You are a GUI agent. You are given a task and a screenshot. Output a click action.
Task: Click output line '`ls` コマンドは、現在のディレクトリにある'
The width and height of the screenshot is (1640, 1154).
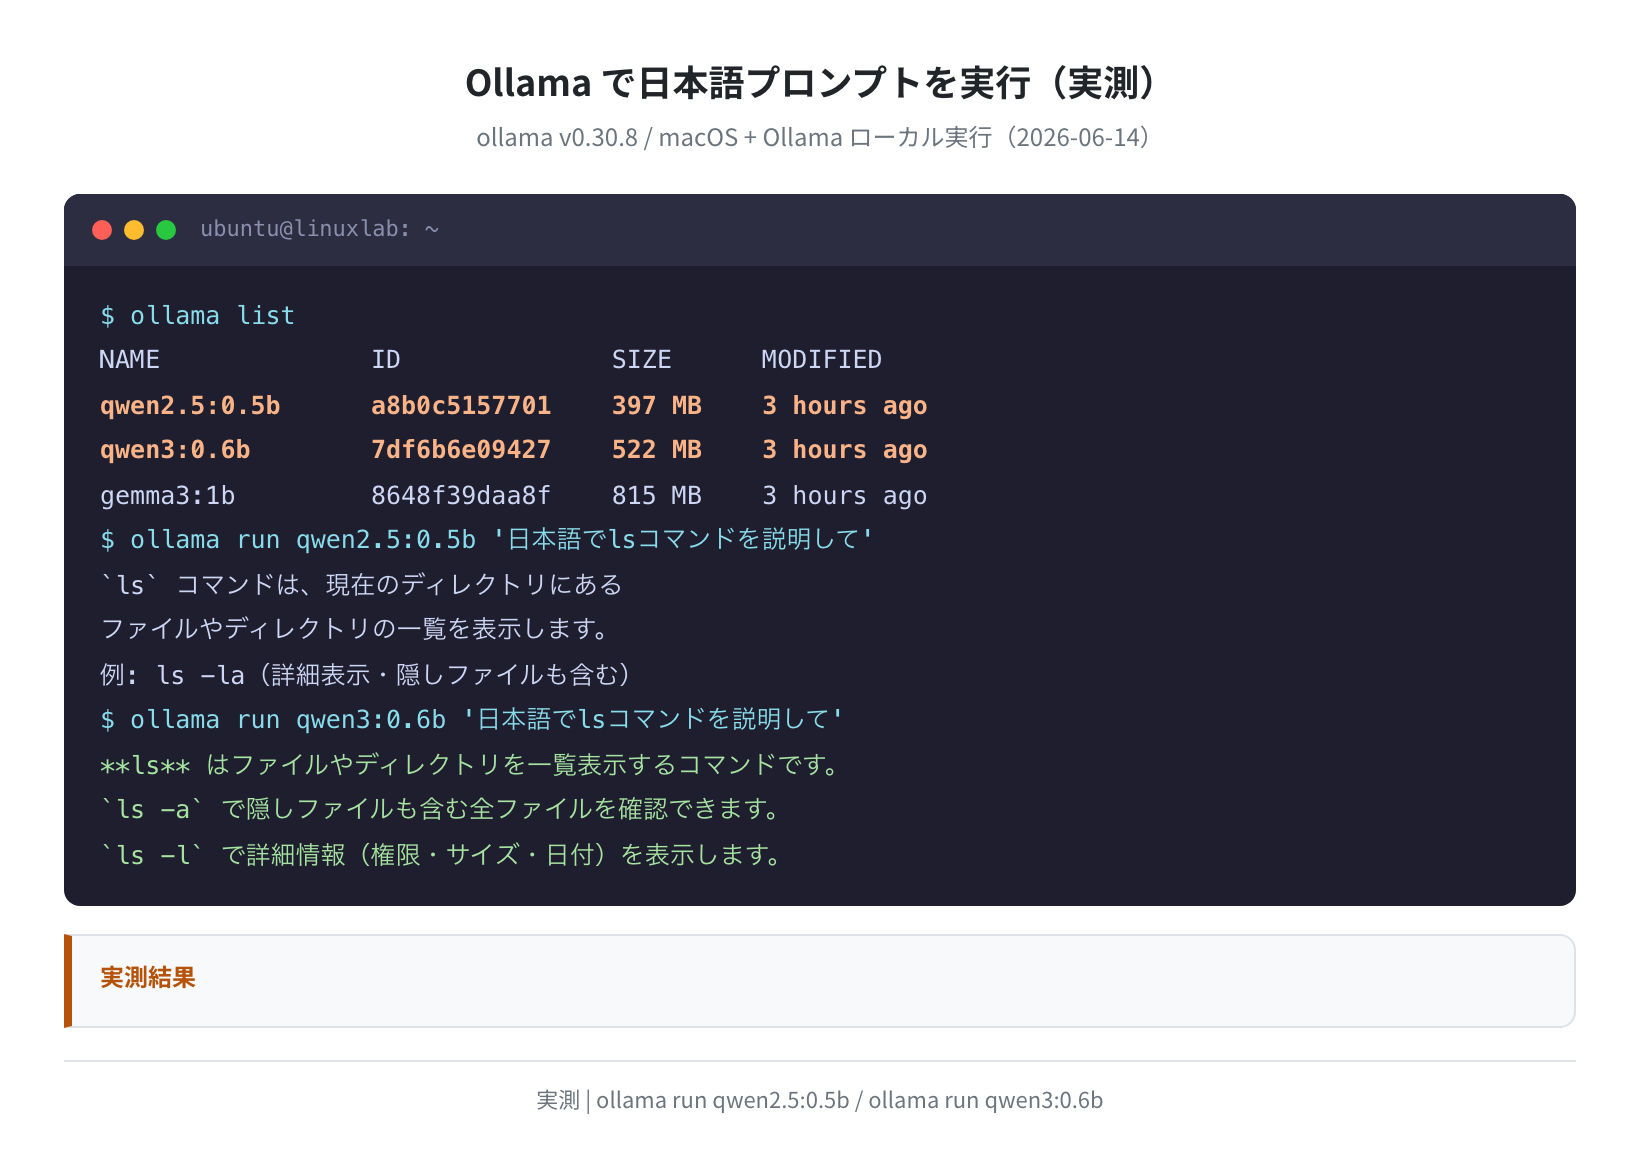click(361, 585)
